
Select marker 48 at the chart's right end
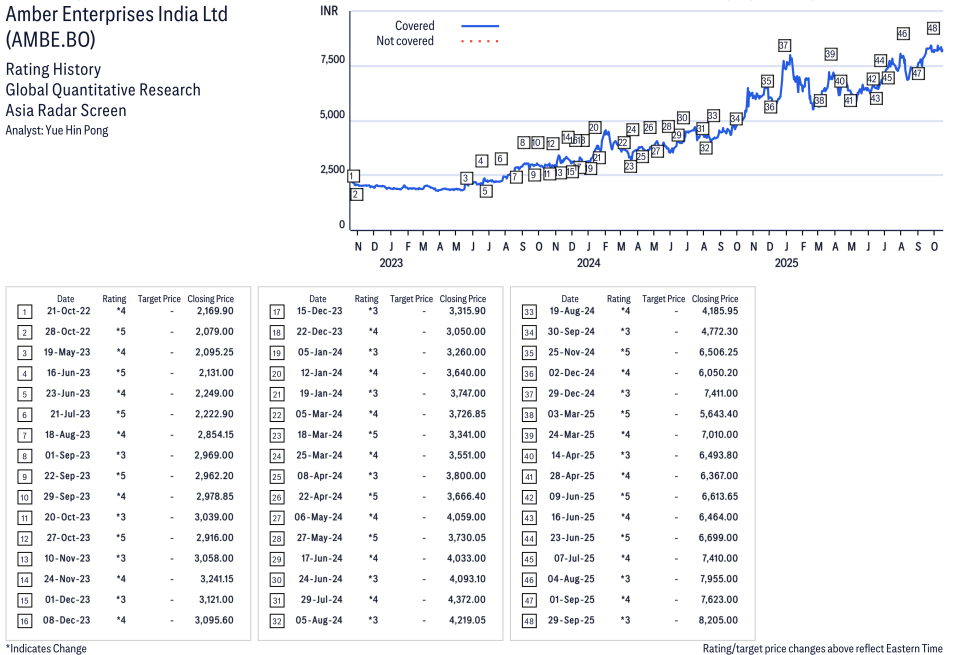tap(933, 28)
